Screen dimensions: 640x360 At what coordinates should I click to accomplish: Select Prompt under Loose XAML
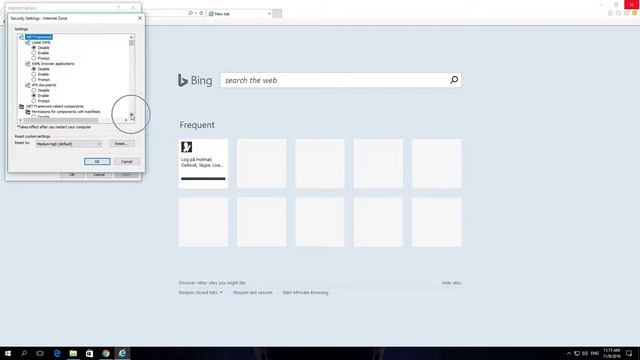(34, 58)
